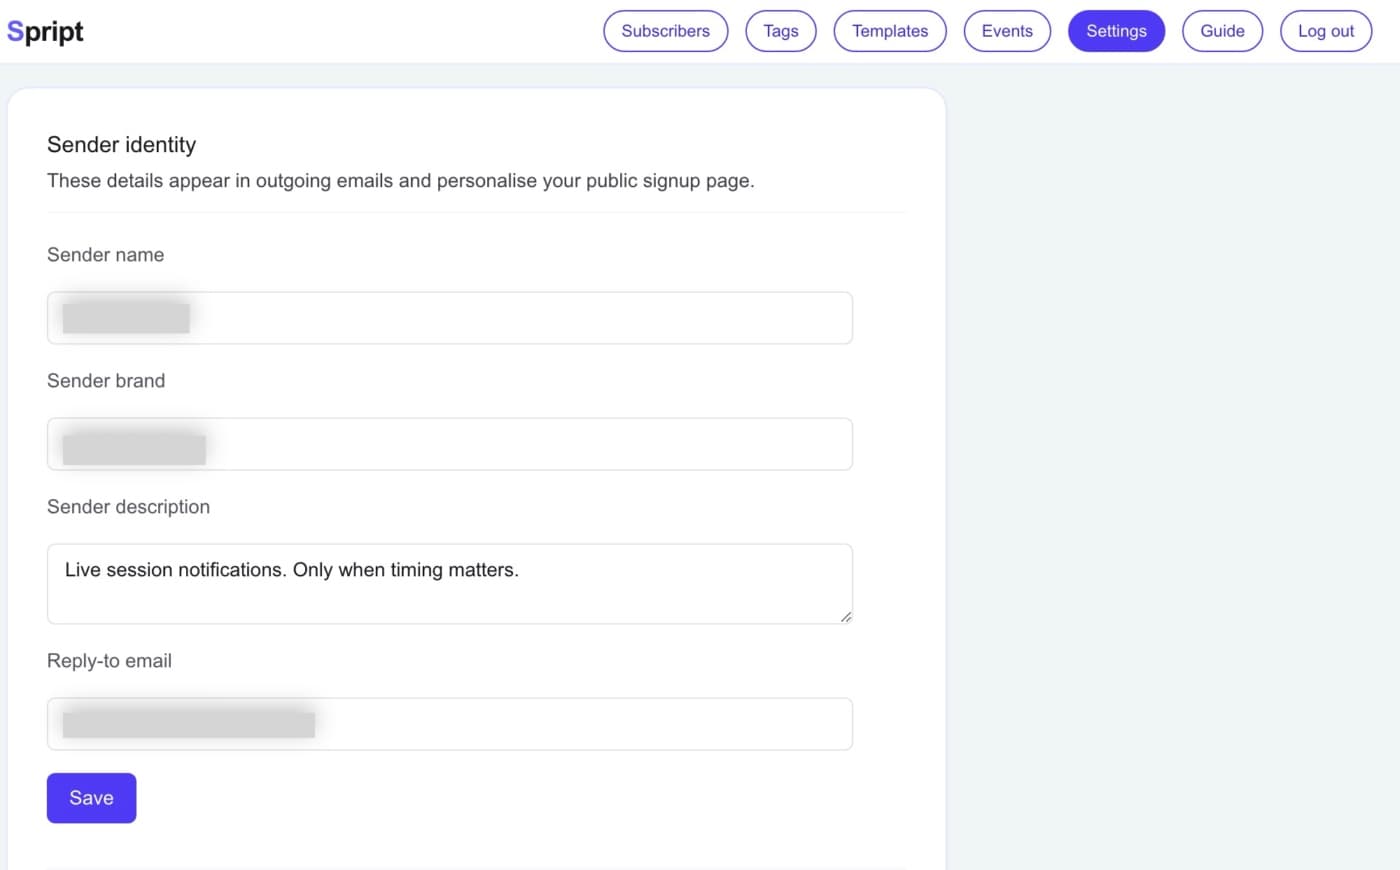The image size is (1400, 870).
Task: Click the Reply-to email label
Action: tap(109, 661)
